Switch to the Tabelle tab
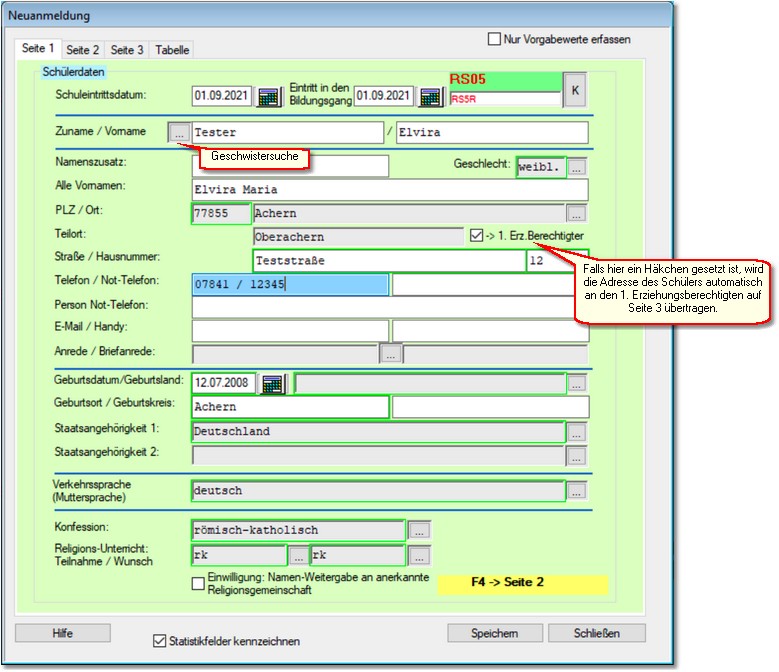This screenshot has height=672, width=779. pyautogui.click(x=171, y=49)
